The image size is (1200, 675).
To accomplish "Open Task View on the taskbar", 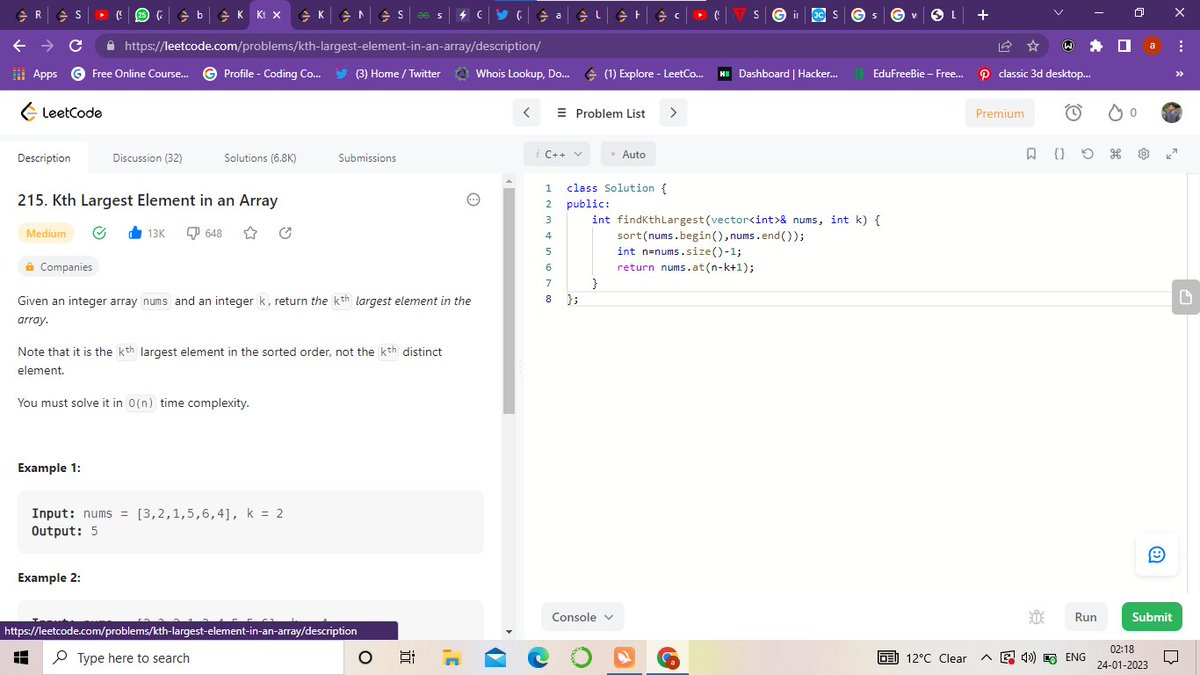I will point(407,658).
